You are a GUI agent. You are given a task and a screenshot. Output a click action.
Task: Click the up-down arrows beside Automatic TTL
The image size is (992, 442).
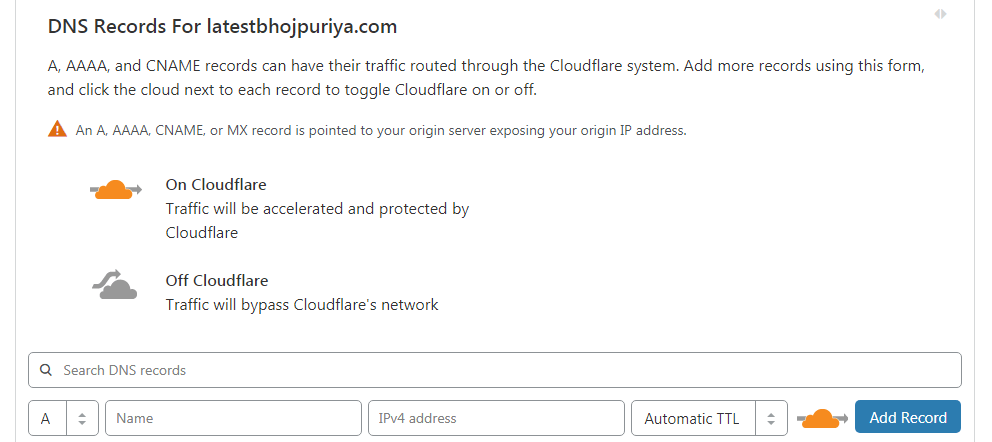tap(771, 419)
